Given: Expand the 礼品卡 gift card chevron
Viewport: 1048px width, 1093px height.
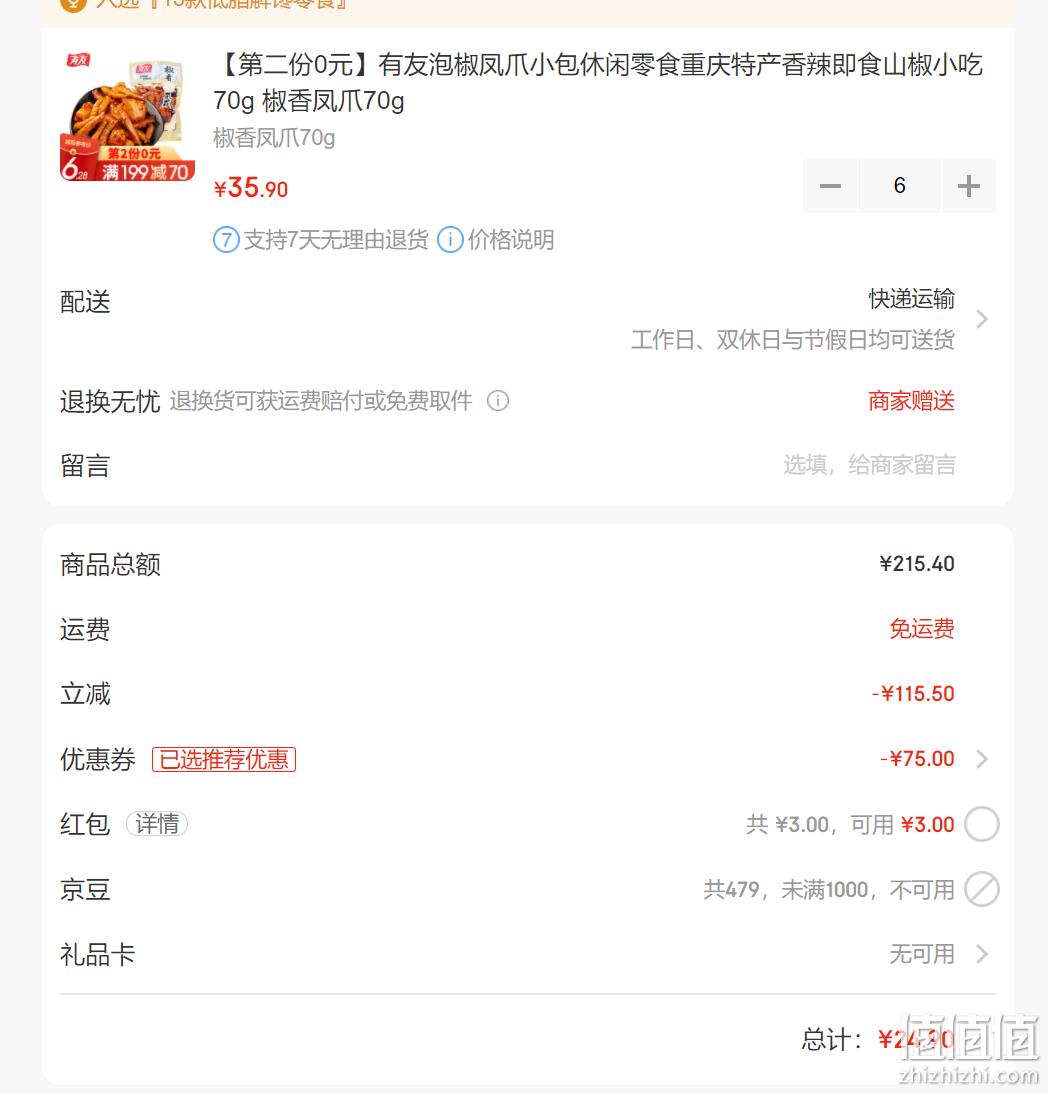Looking at the screenshot, I should click(x=982, y=954).
